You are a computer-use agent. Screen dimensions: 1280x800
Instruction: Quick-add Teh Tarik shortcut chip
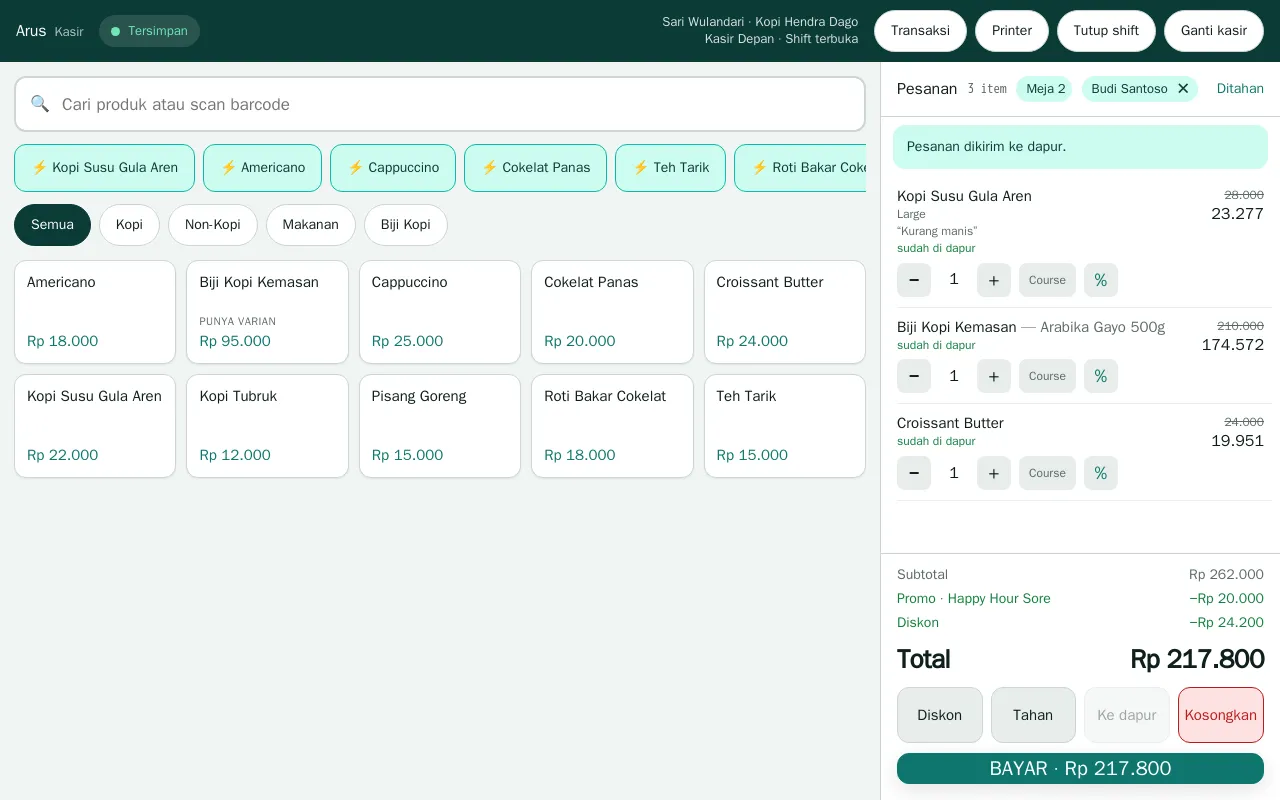(x=670, y=168)
